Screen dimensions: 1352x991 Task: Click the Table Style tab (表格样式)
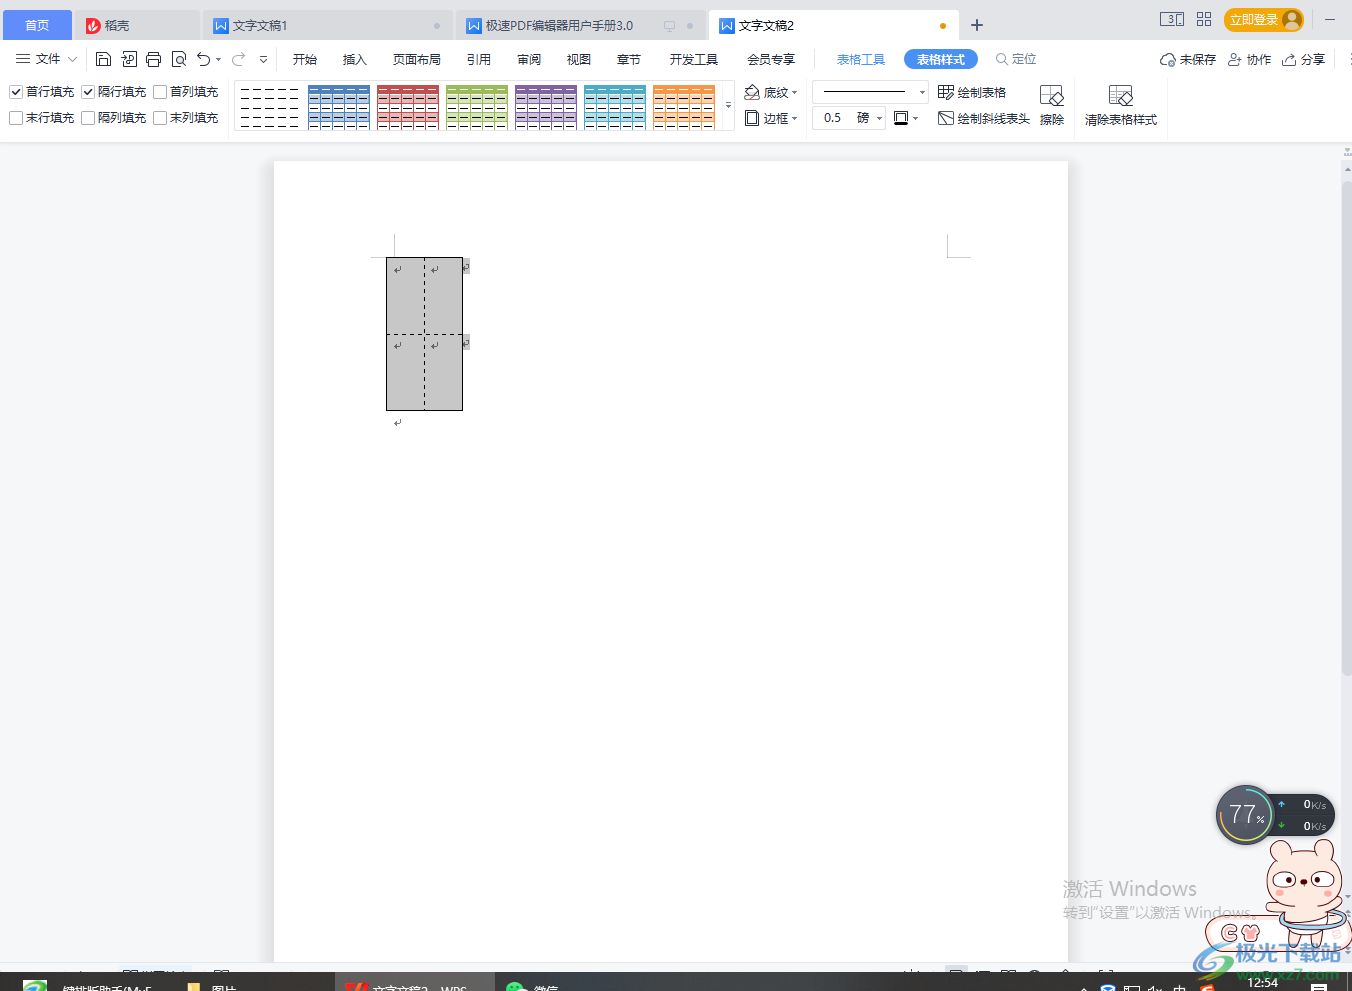click(941, 60)
